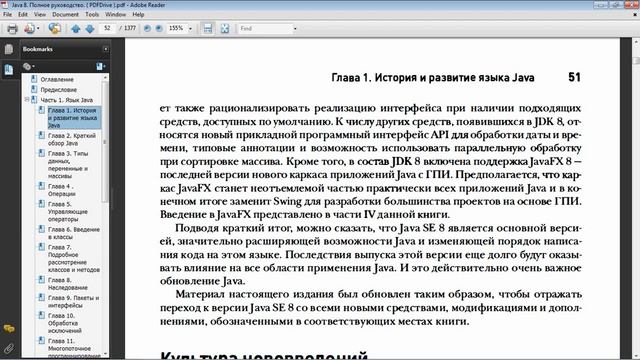The height and width of the screenshot is (360, 640).
Task: Select bookmark Глава 1. История и развитие языка Java
Action: 74,118
